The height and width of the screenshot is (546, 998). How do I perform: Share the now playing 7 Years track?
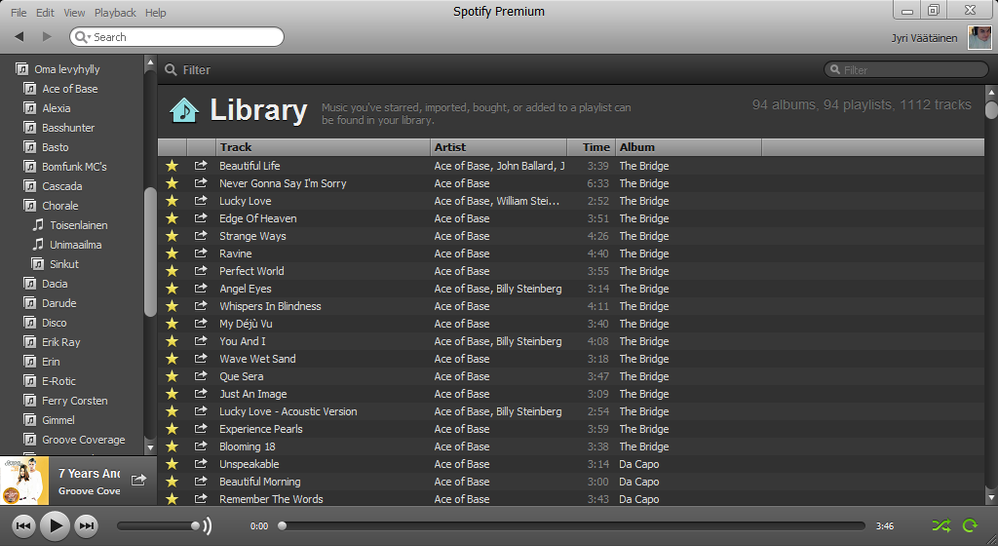pyautogui.click(x=139, y=480)
